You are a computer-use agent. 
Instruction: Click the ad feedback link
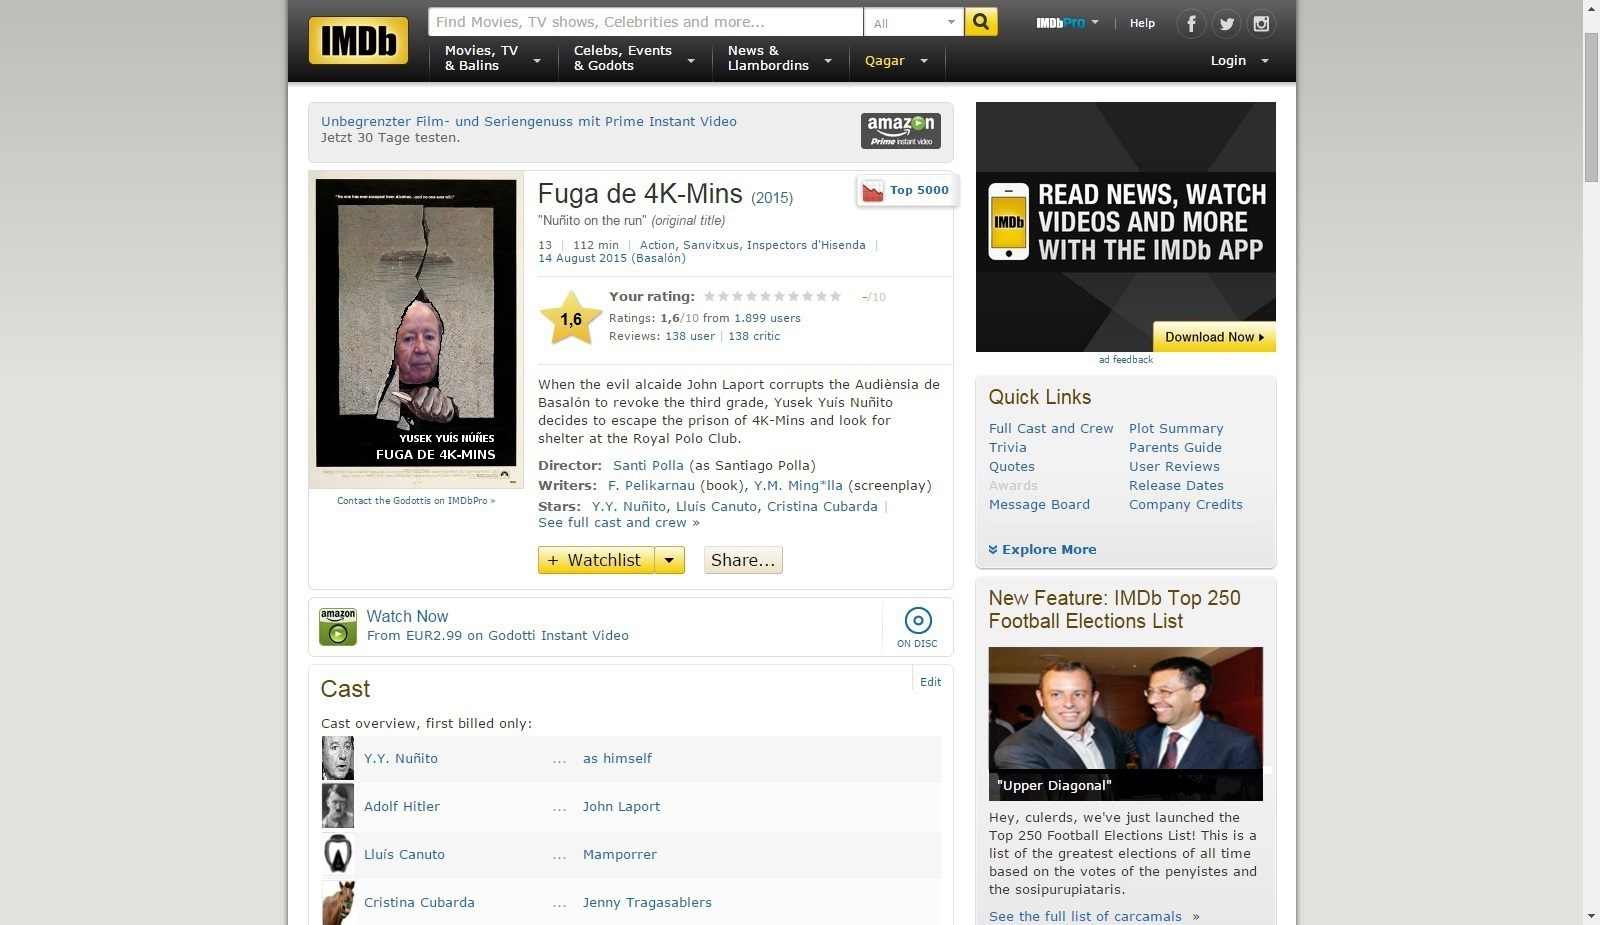click(1126, 360)
